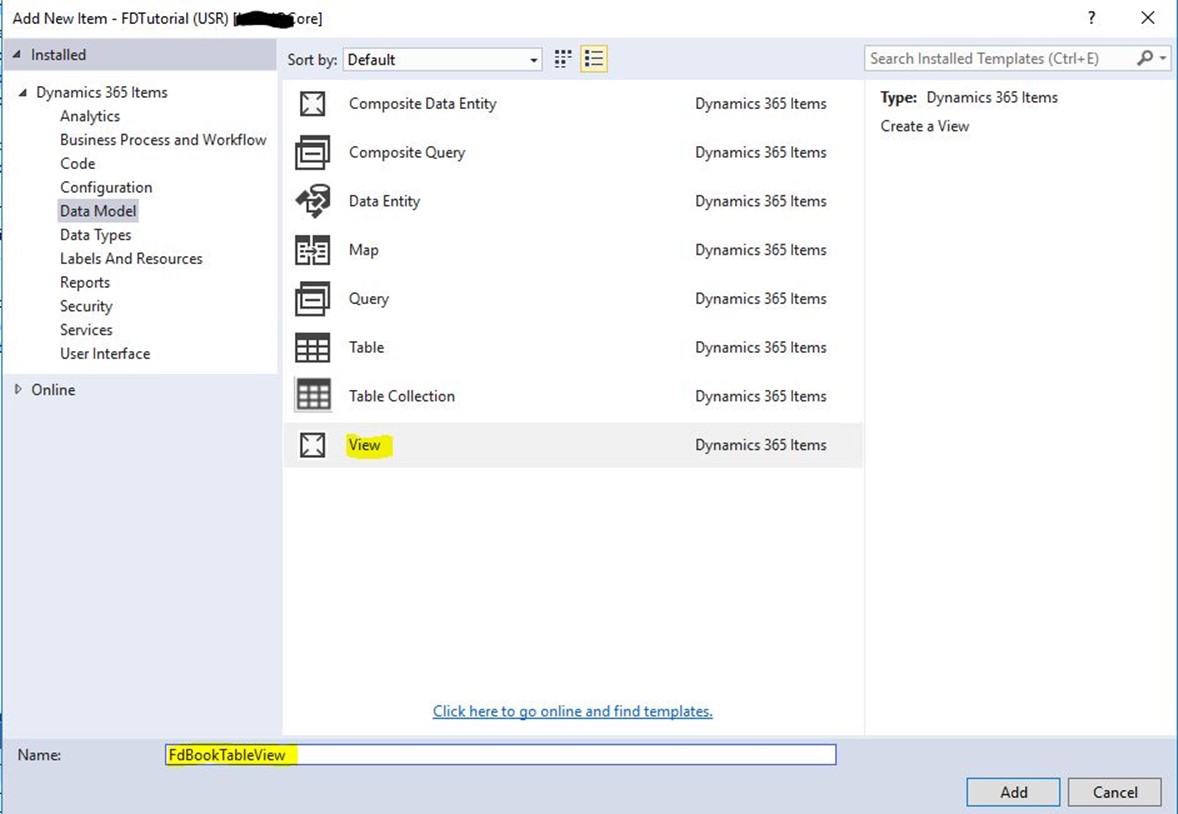1178x814 pixels.
Task: Click Dynamics 365 Items text in Table row
Action: [x=760, y=347]
